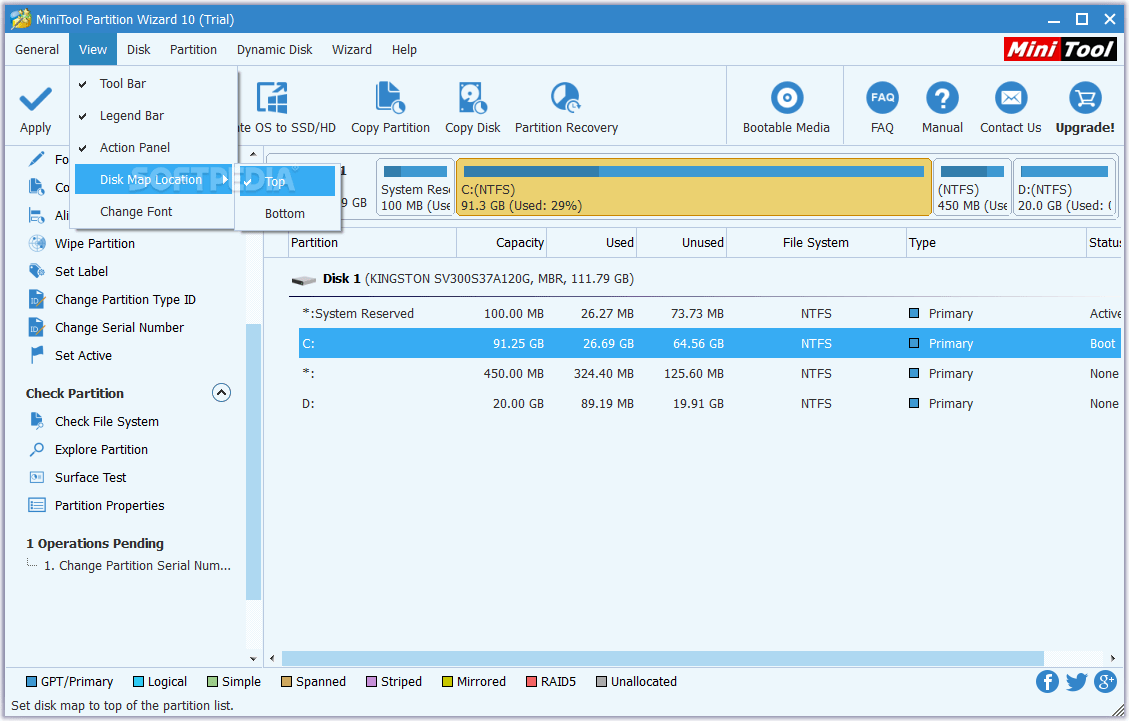This screenshot has height=721, width=1129.
Task: Click the Apply checkmark icon
Action: coord(35,99)
